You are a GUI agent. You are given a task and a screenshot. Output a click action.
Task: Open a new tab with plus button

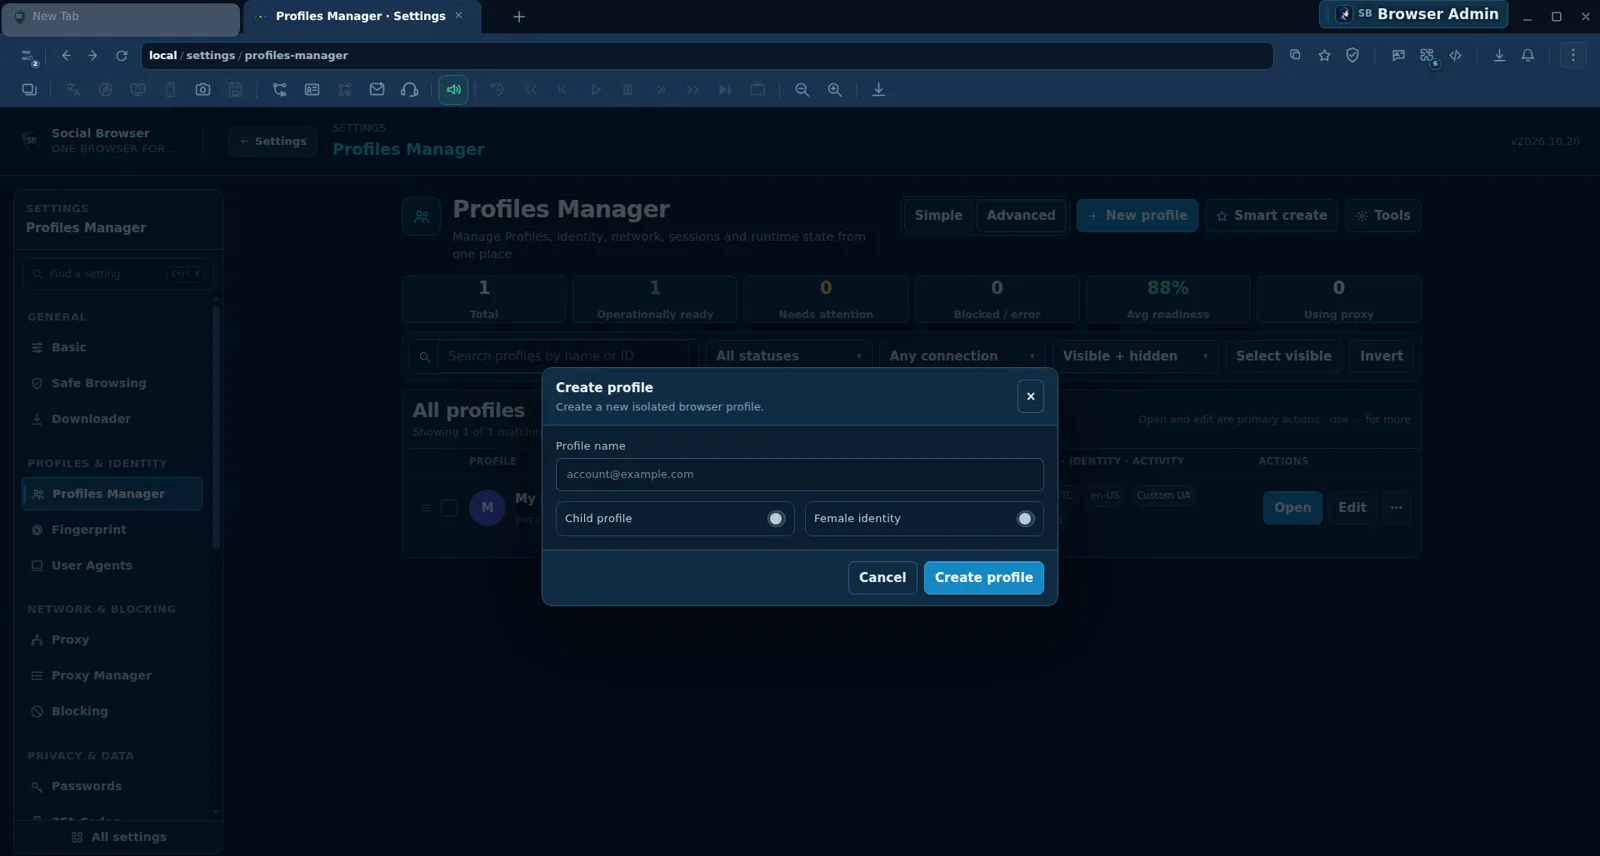point(519,17)
